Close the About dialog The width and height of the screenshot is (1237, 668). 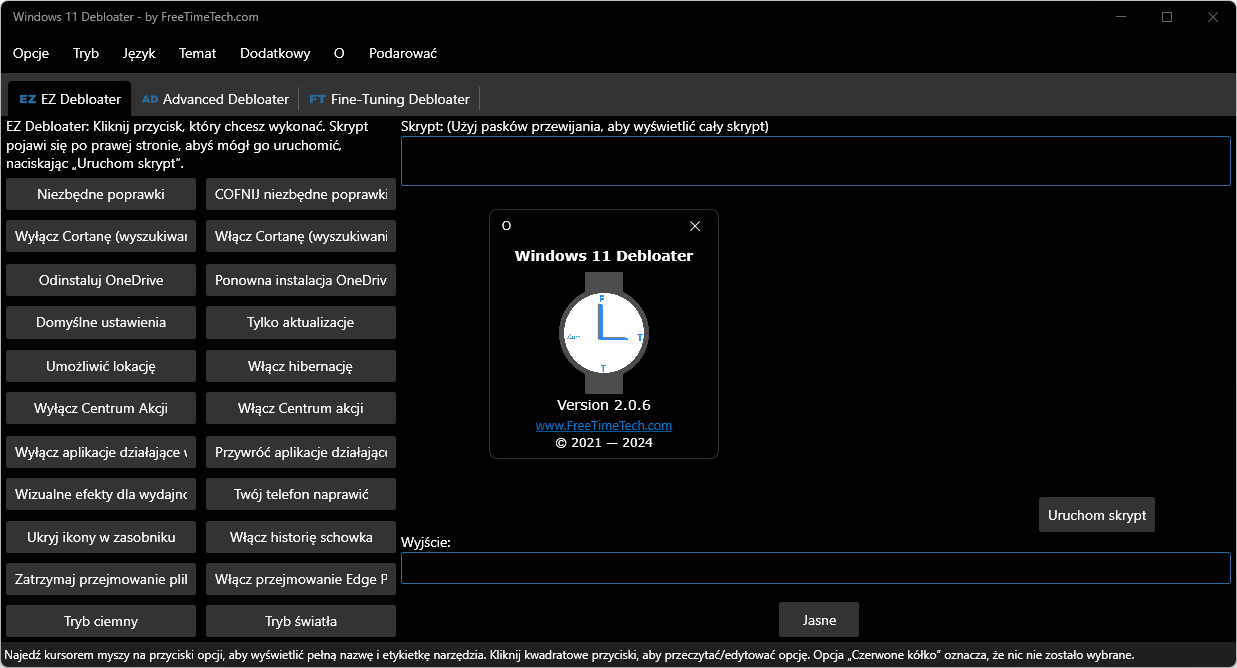(695, 226)
